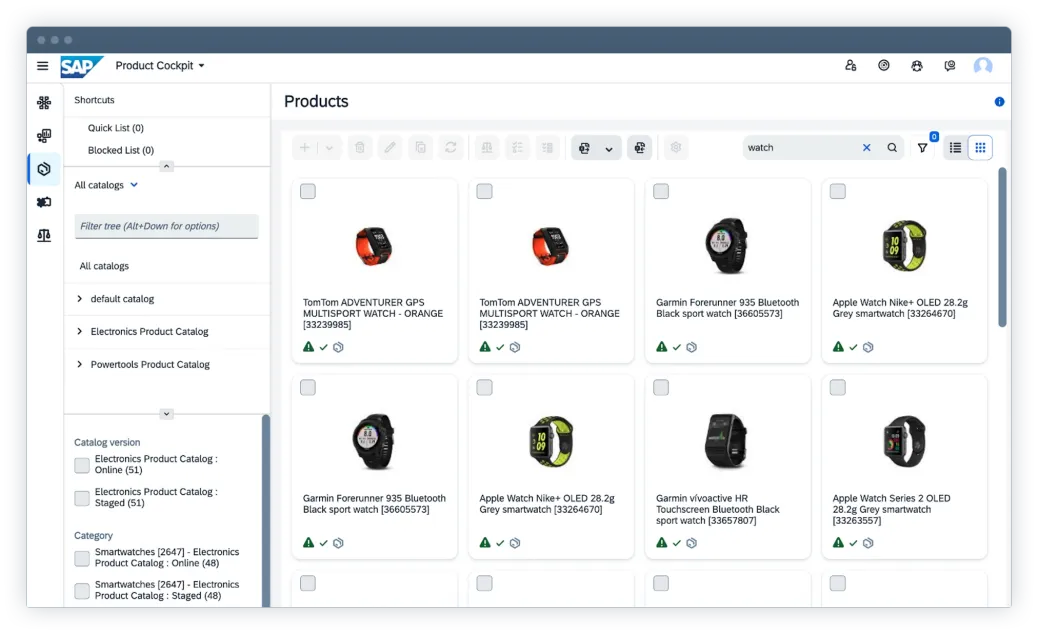This screenshot has width=1038, height=634.
Task: Click the target circle icon in header
Action: (884, 66)
